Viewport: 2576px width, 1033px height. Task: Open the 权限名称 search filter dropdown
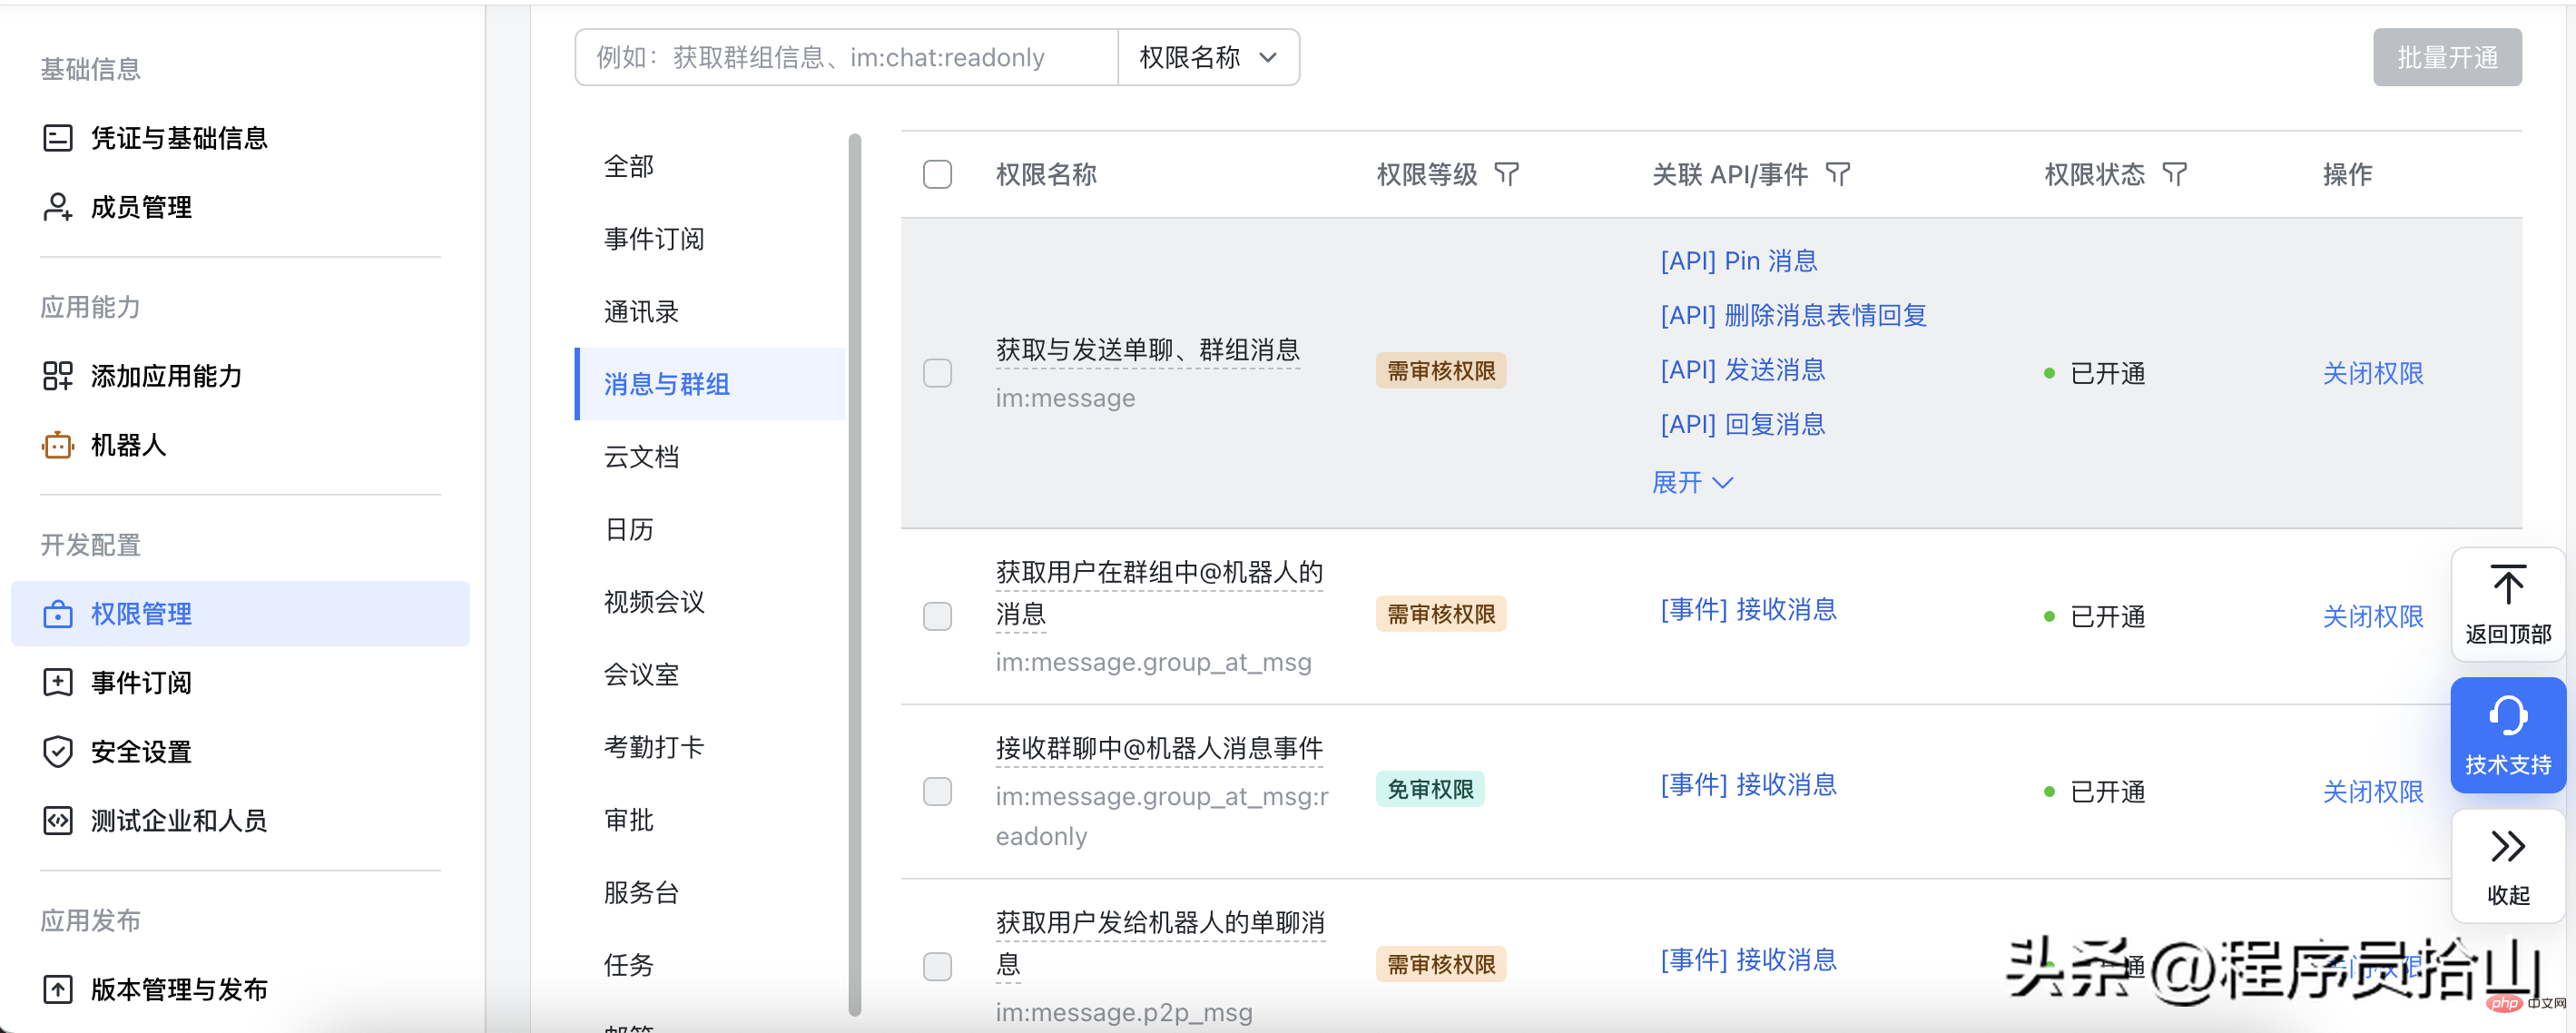(x=1208, y=57)
